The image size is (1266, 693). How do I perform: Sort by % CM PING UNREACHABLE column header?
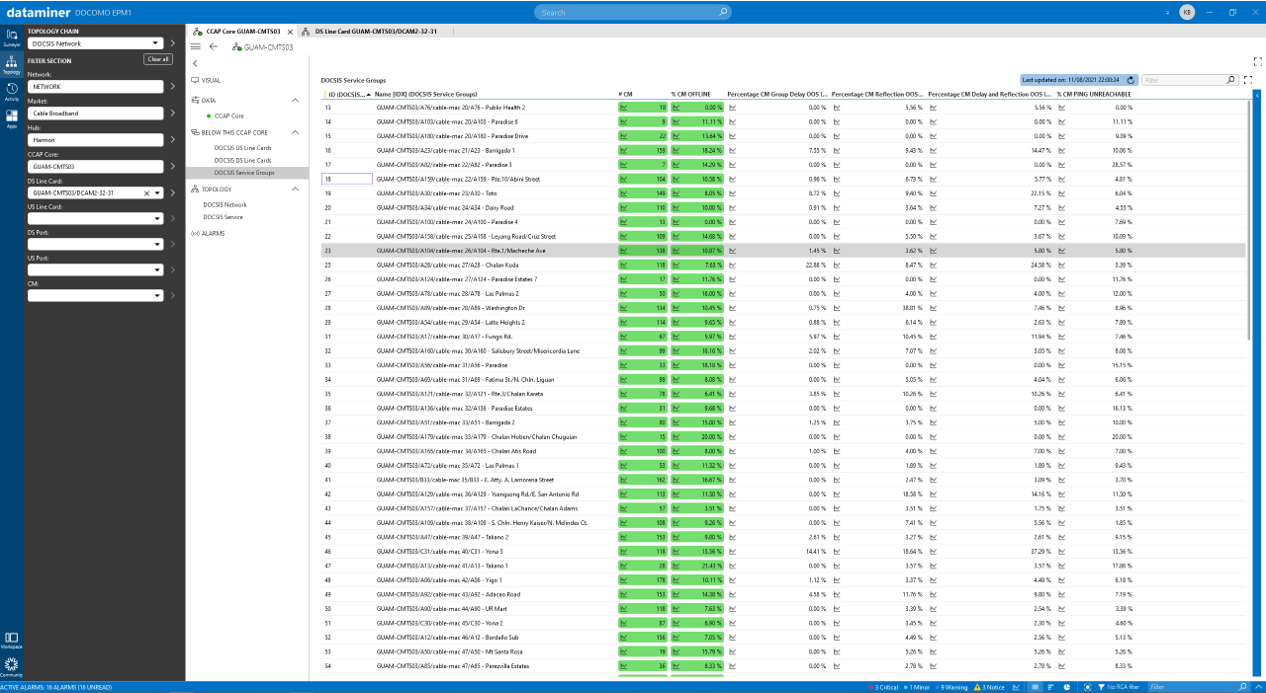click(x=1094, y=94)
